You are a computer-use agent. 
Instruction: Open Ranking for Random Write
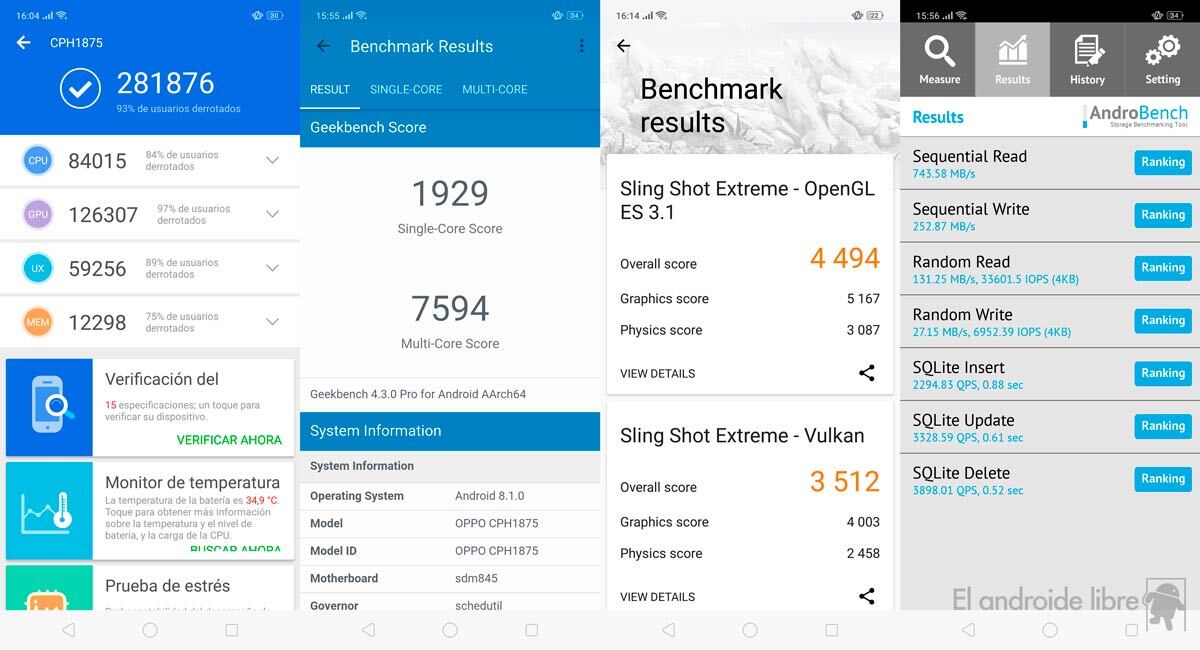coord(1163,321)
